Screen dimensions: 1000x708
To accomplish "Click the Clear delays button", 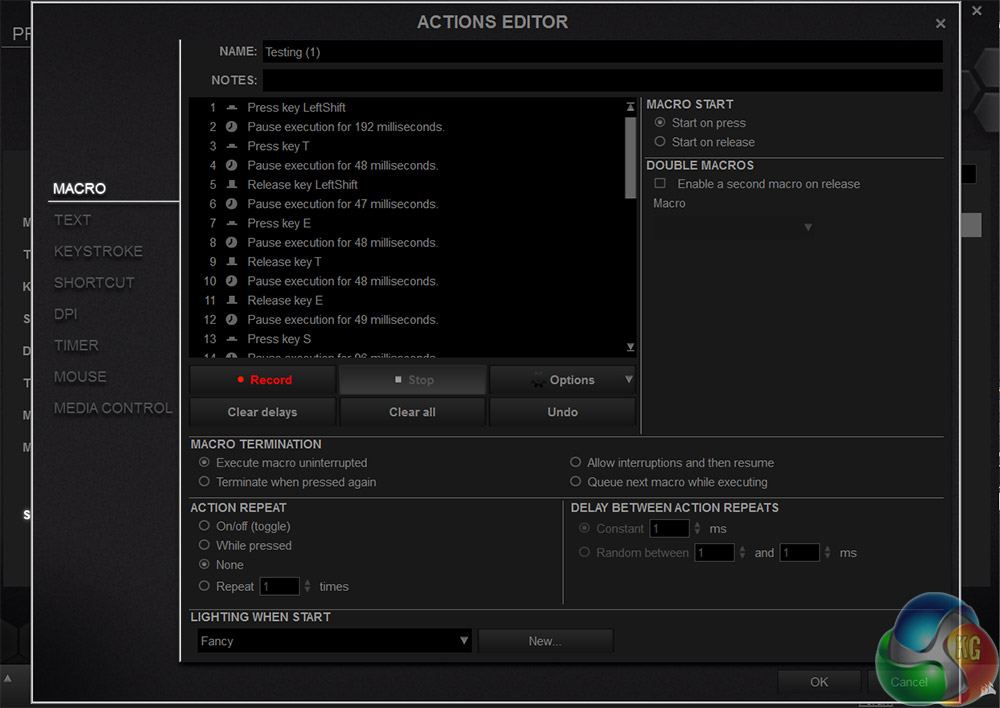I will pos(262,412).
